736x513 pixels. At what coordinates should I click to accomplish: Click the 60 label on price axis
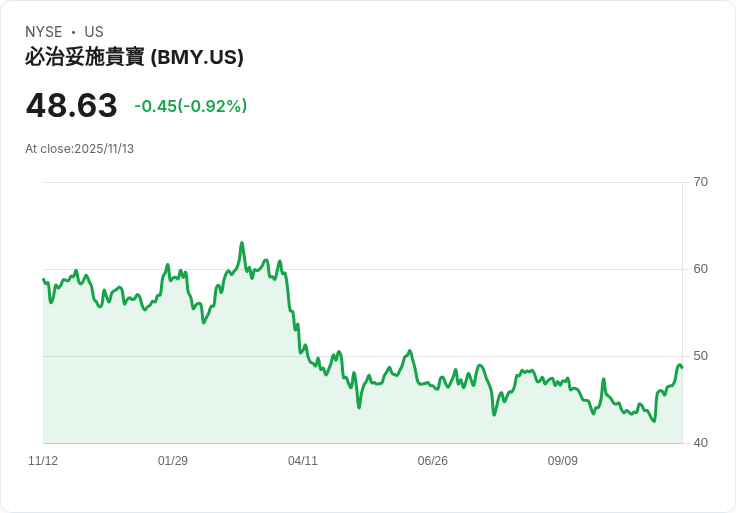[701, 269]
